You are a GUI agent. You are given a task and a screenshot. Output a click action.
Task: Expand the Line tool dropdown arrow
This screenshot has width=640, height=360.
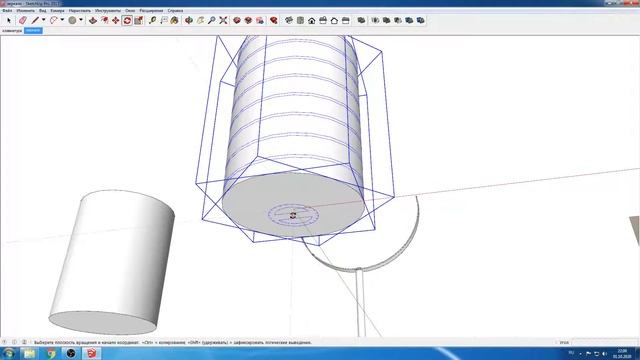click(x=43, y=20)
